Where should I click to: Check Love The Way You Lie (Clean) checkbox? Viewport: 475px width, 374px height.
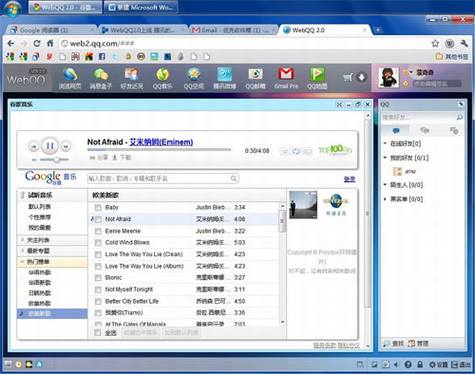tap(98, 255)
